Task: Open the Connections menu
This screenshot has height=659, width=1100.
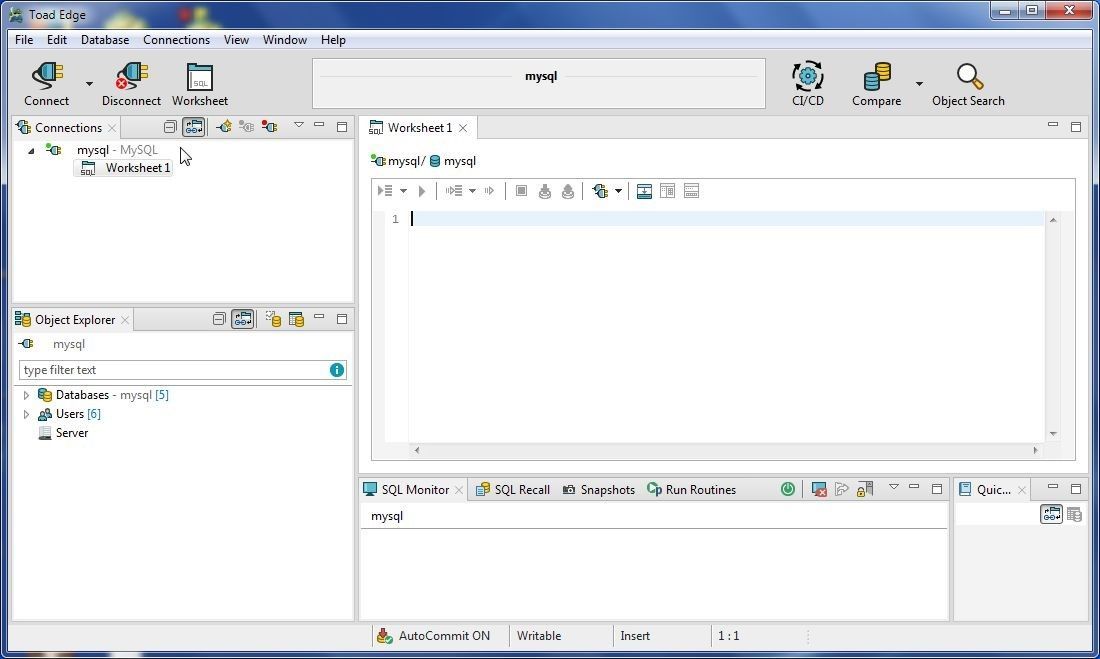Action: tap(176, 40)
